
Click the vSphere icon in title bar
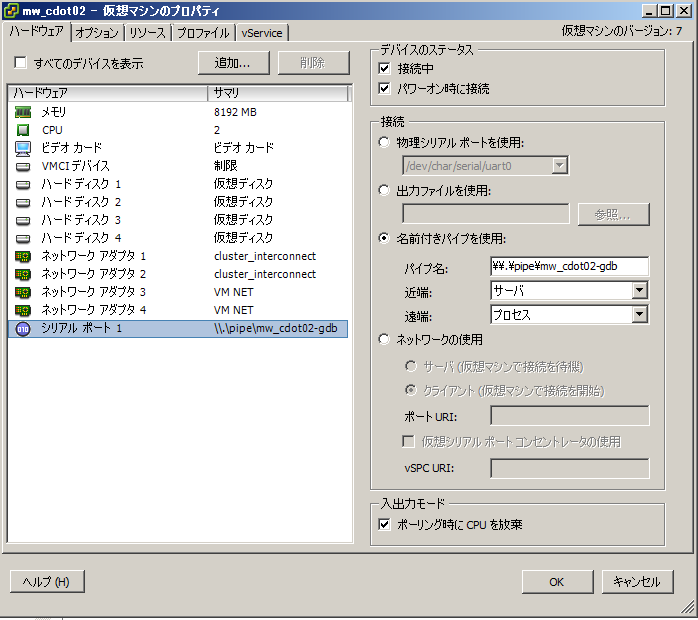pyautogui.click(x=11, y=11)
